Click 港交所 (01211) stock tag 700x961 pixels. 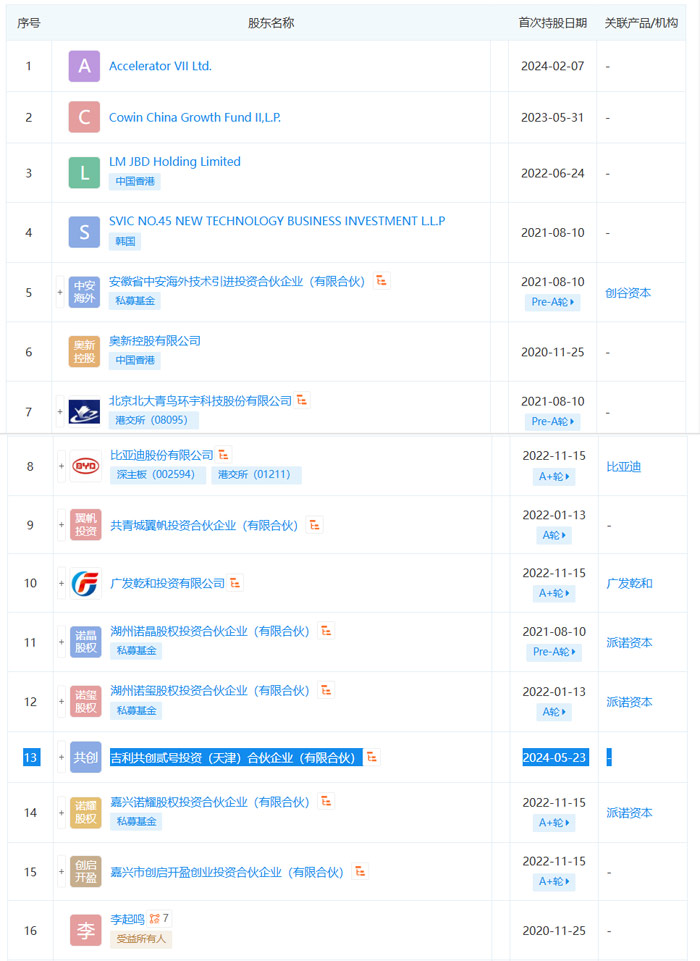pos(256,474)
